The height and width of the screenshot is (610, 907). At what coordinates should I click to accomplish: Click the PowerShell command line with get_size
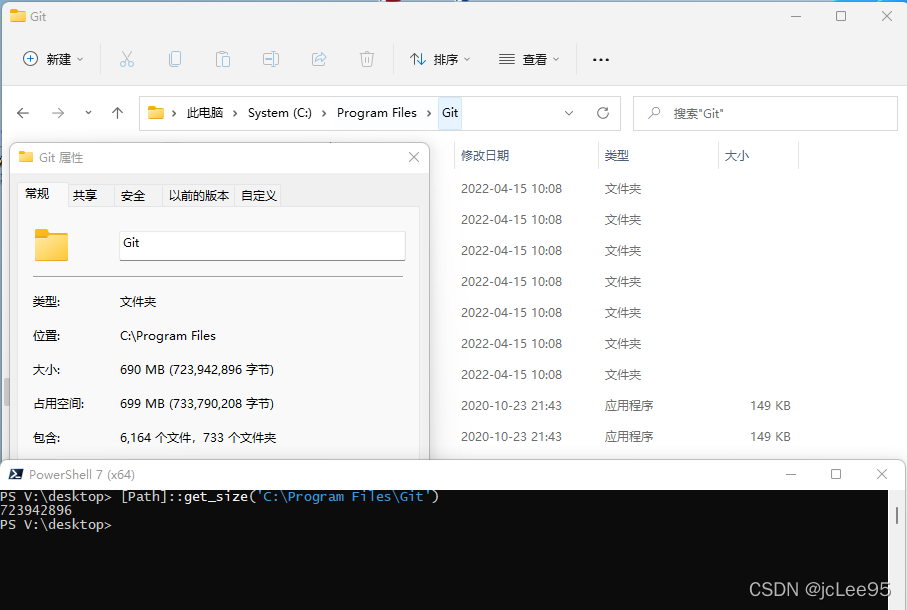coord(220,497)
